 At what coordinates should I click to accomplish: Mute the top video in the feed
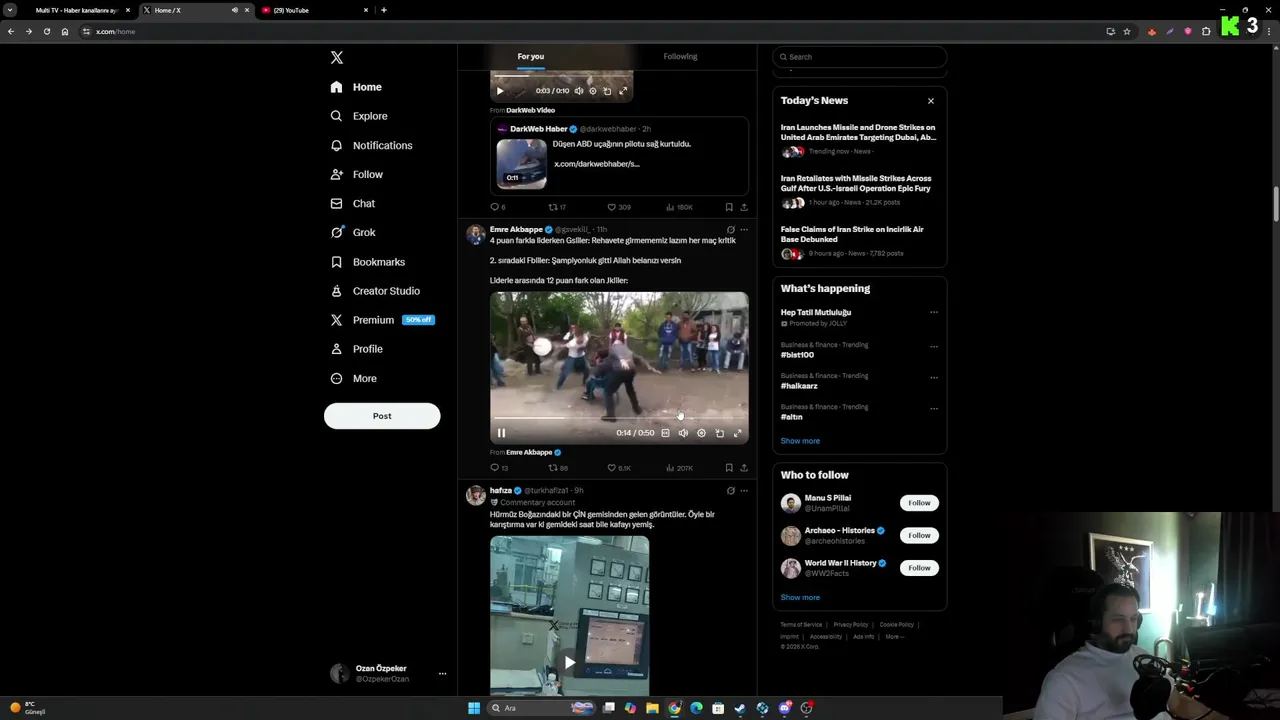click(578, 91)
